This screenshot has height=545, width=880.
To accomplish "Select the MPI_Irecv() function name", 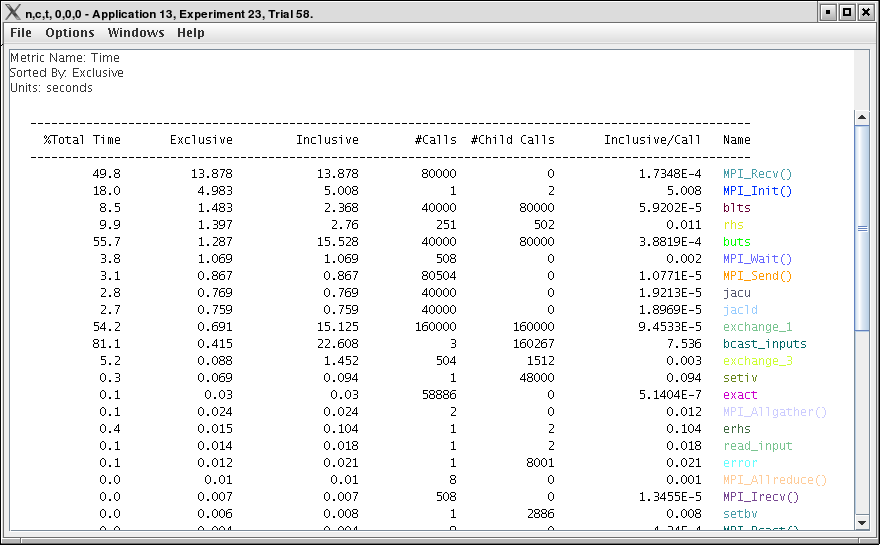I will pos(760,497).
